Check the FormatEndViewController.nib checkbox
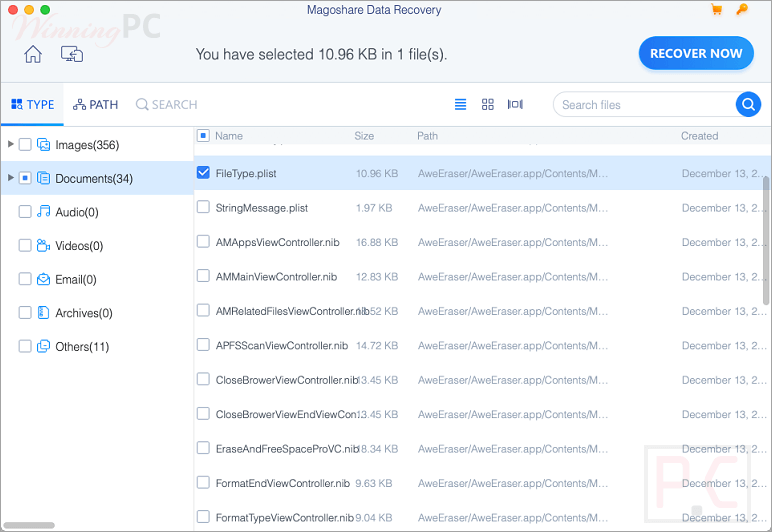 203,482
